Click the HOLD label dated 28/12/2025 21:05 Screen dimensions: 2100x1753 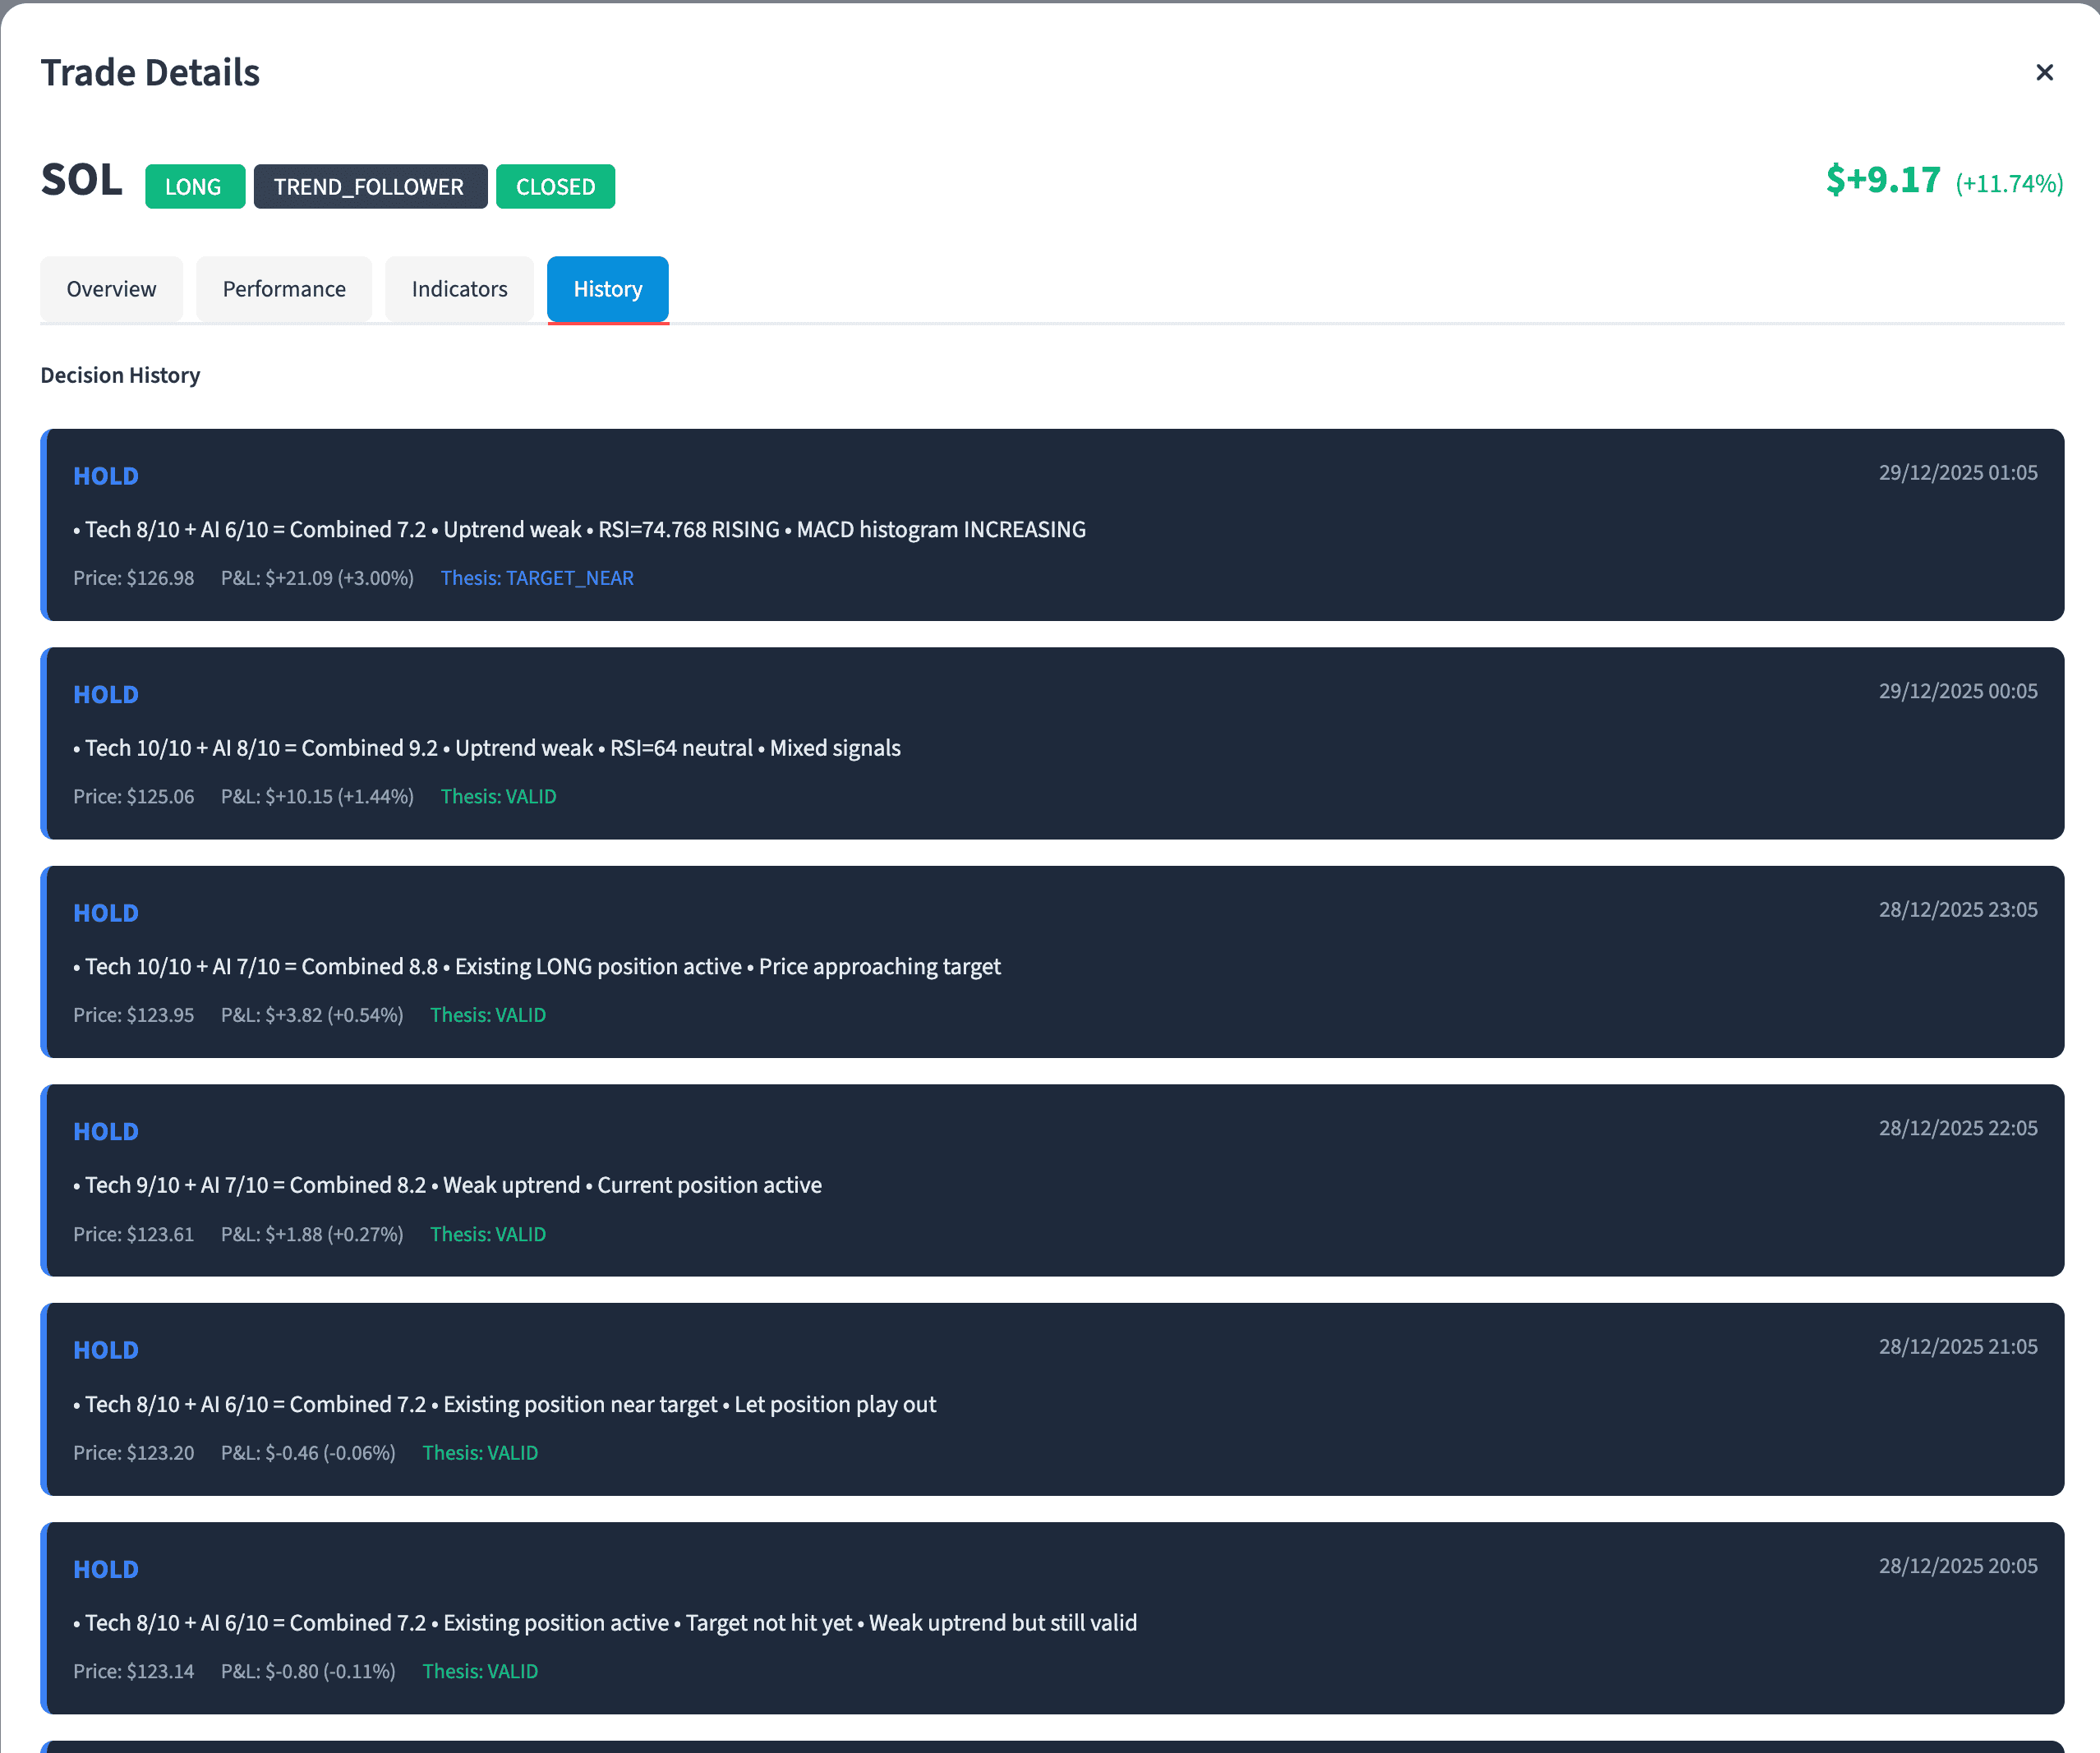pos(106,1351)
